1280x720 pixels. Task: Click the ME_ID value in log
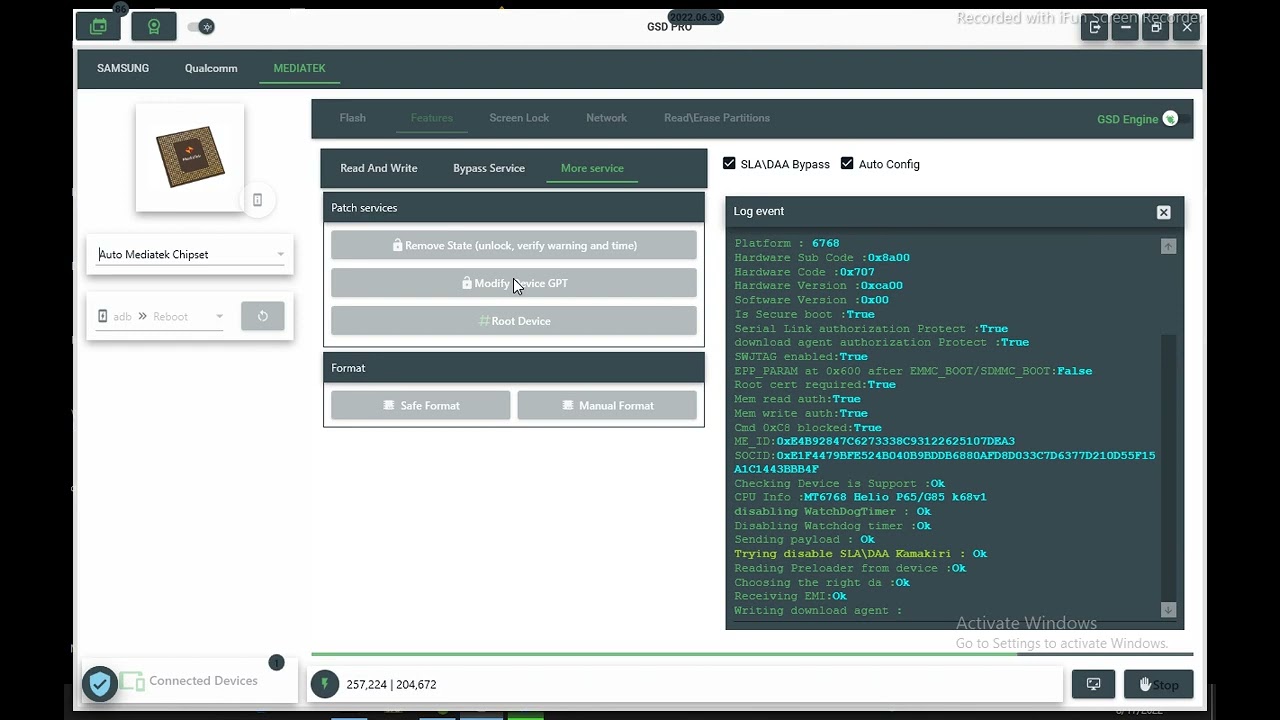point(895,441)
